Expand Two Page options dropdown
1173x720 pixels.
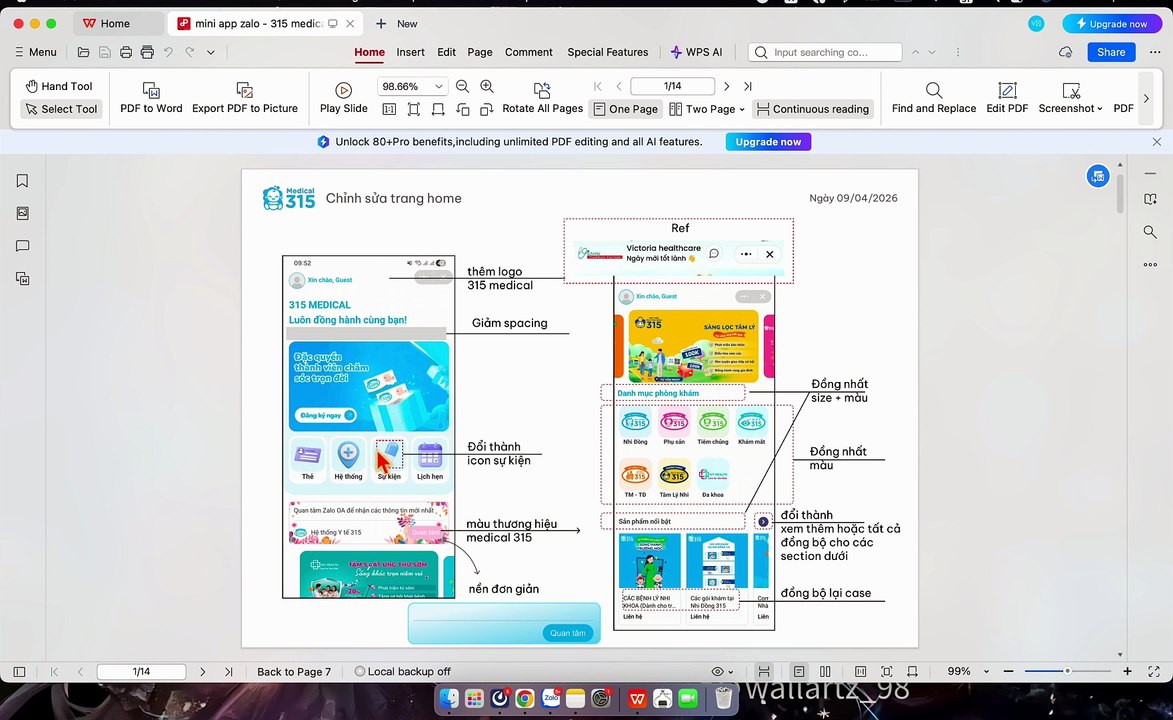tap(742, 109)
